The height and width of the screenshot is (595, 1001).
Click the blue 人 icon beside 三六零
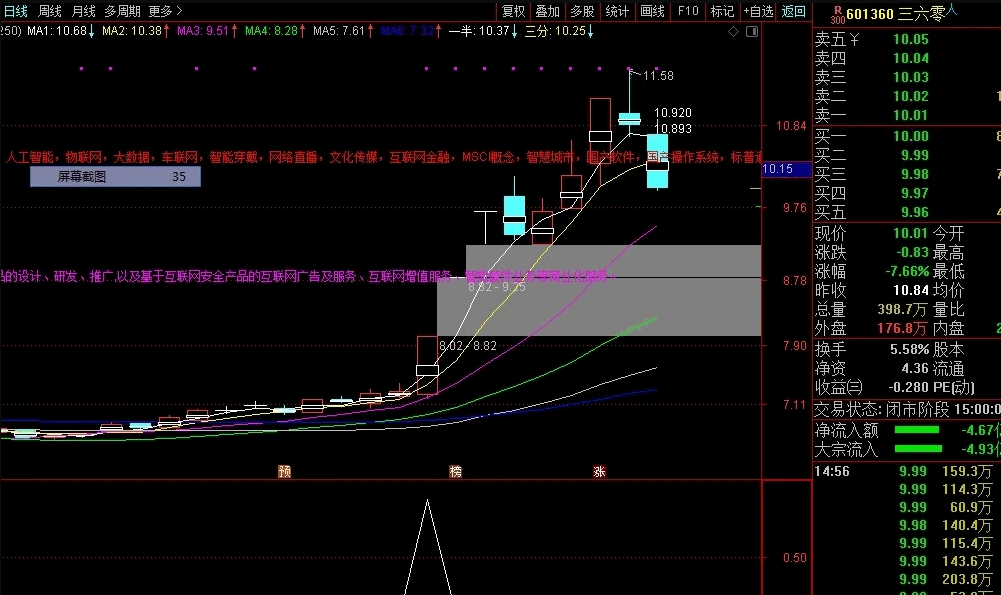pyautogui.click(x=951, y=9)
